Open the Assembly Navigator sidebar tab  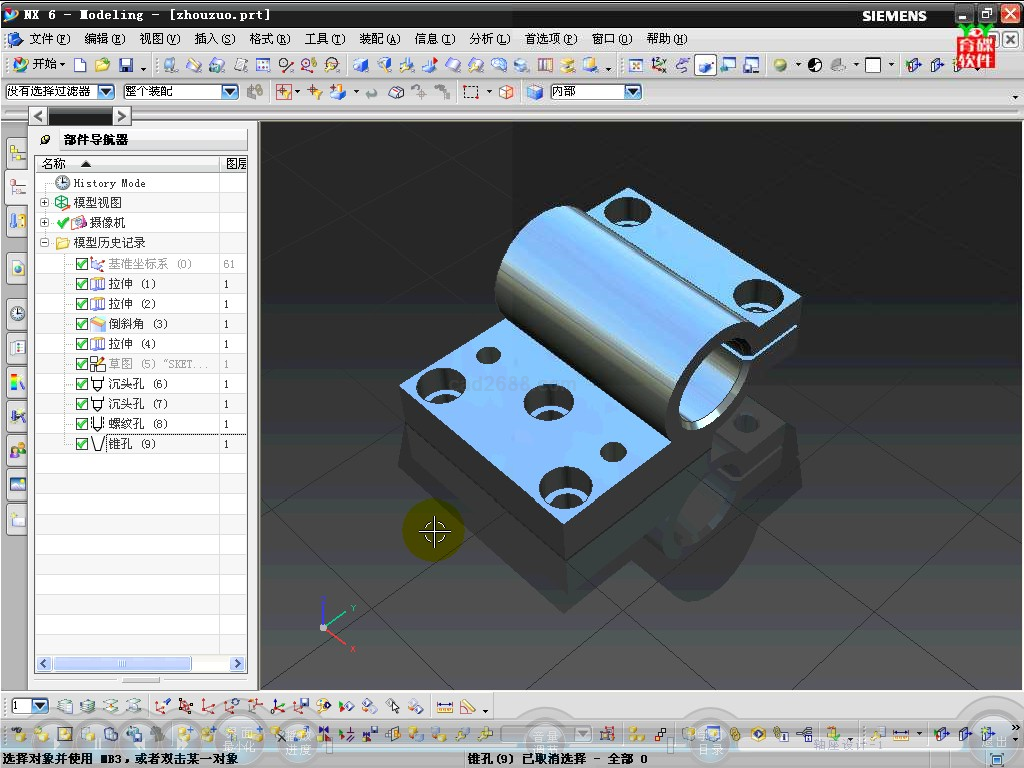(x=17, y=153)
